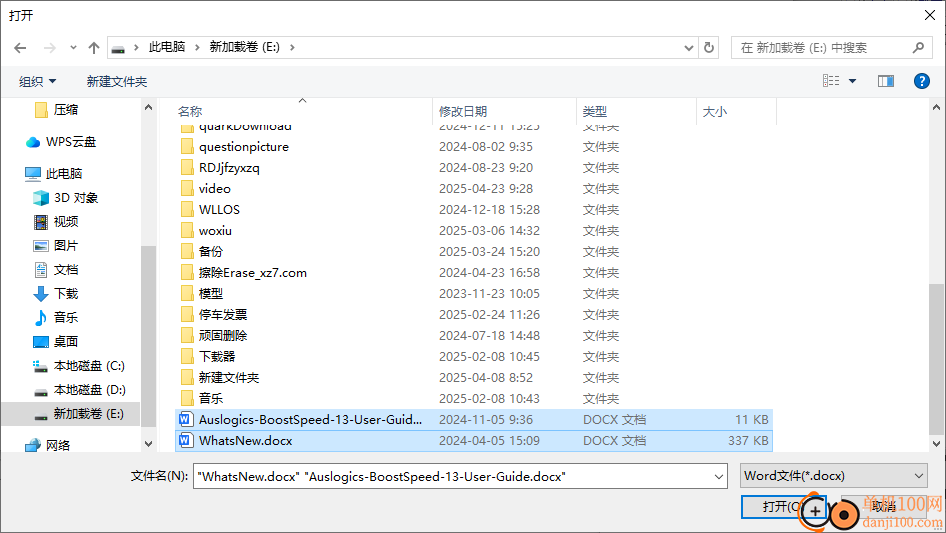The width and height of the screenshot is (946, 533).
Task: Select 此电脑 in the navigation tree
Action: pos(64,174)
